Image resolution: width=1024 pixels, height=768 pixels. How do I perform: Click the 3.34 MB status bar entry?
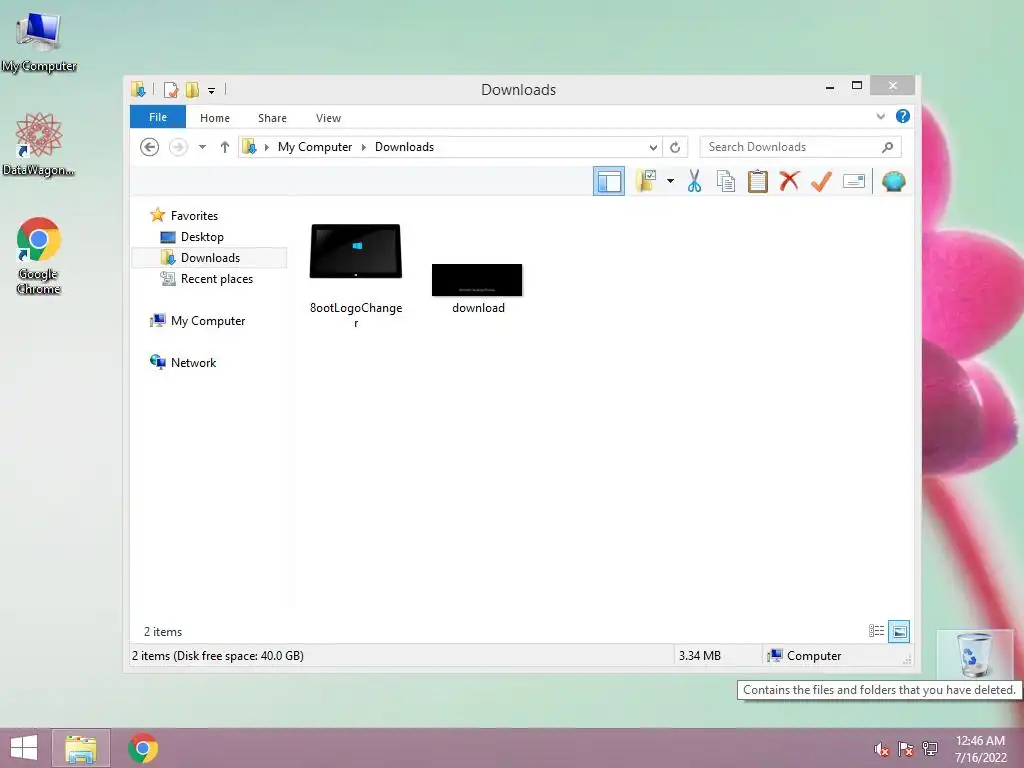(699, 656)
